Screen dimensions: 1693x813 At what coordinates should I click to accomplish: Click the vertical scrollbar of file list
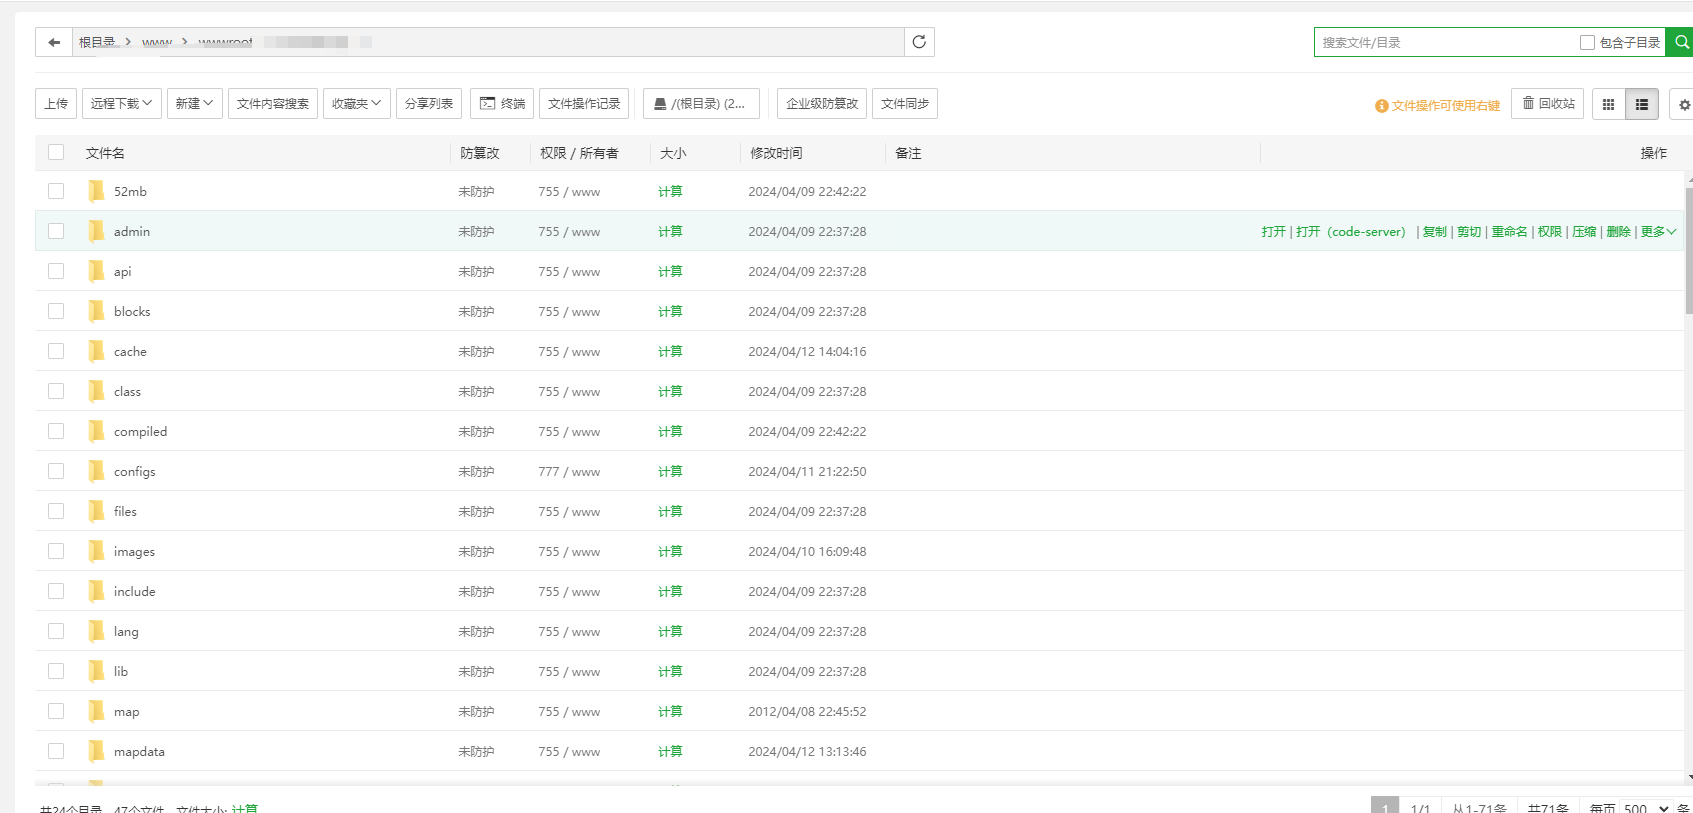point(1688,250)
